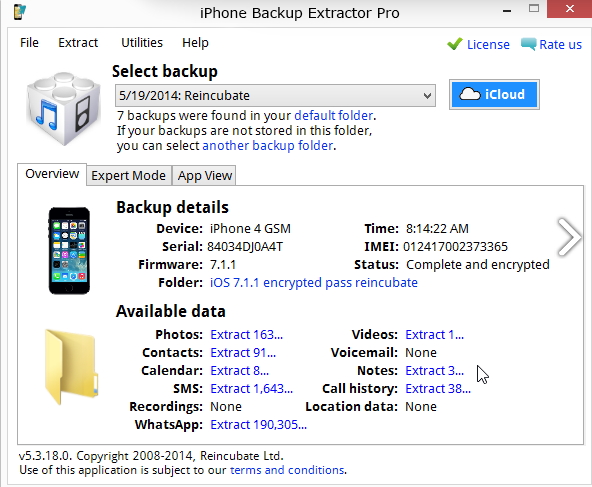Open the Help menu
The width and height of the screenshot is (592, 487).
[195, 43]
